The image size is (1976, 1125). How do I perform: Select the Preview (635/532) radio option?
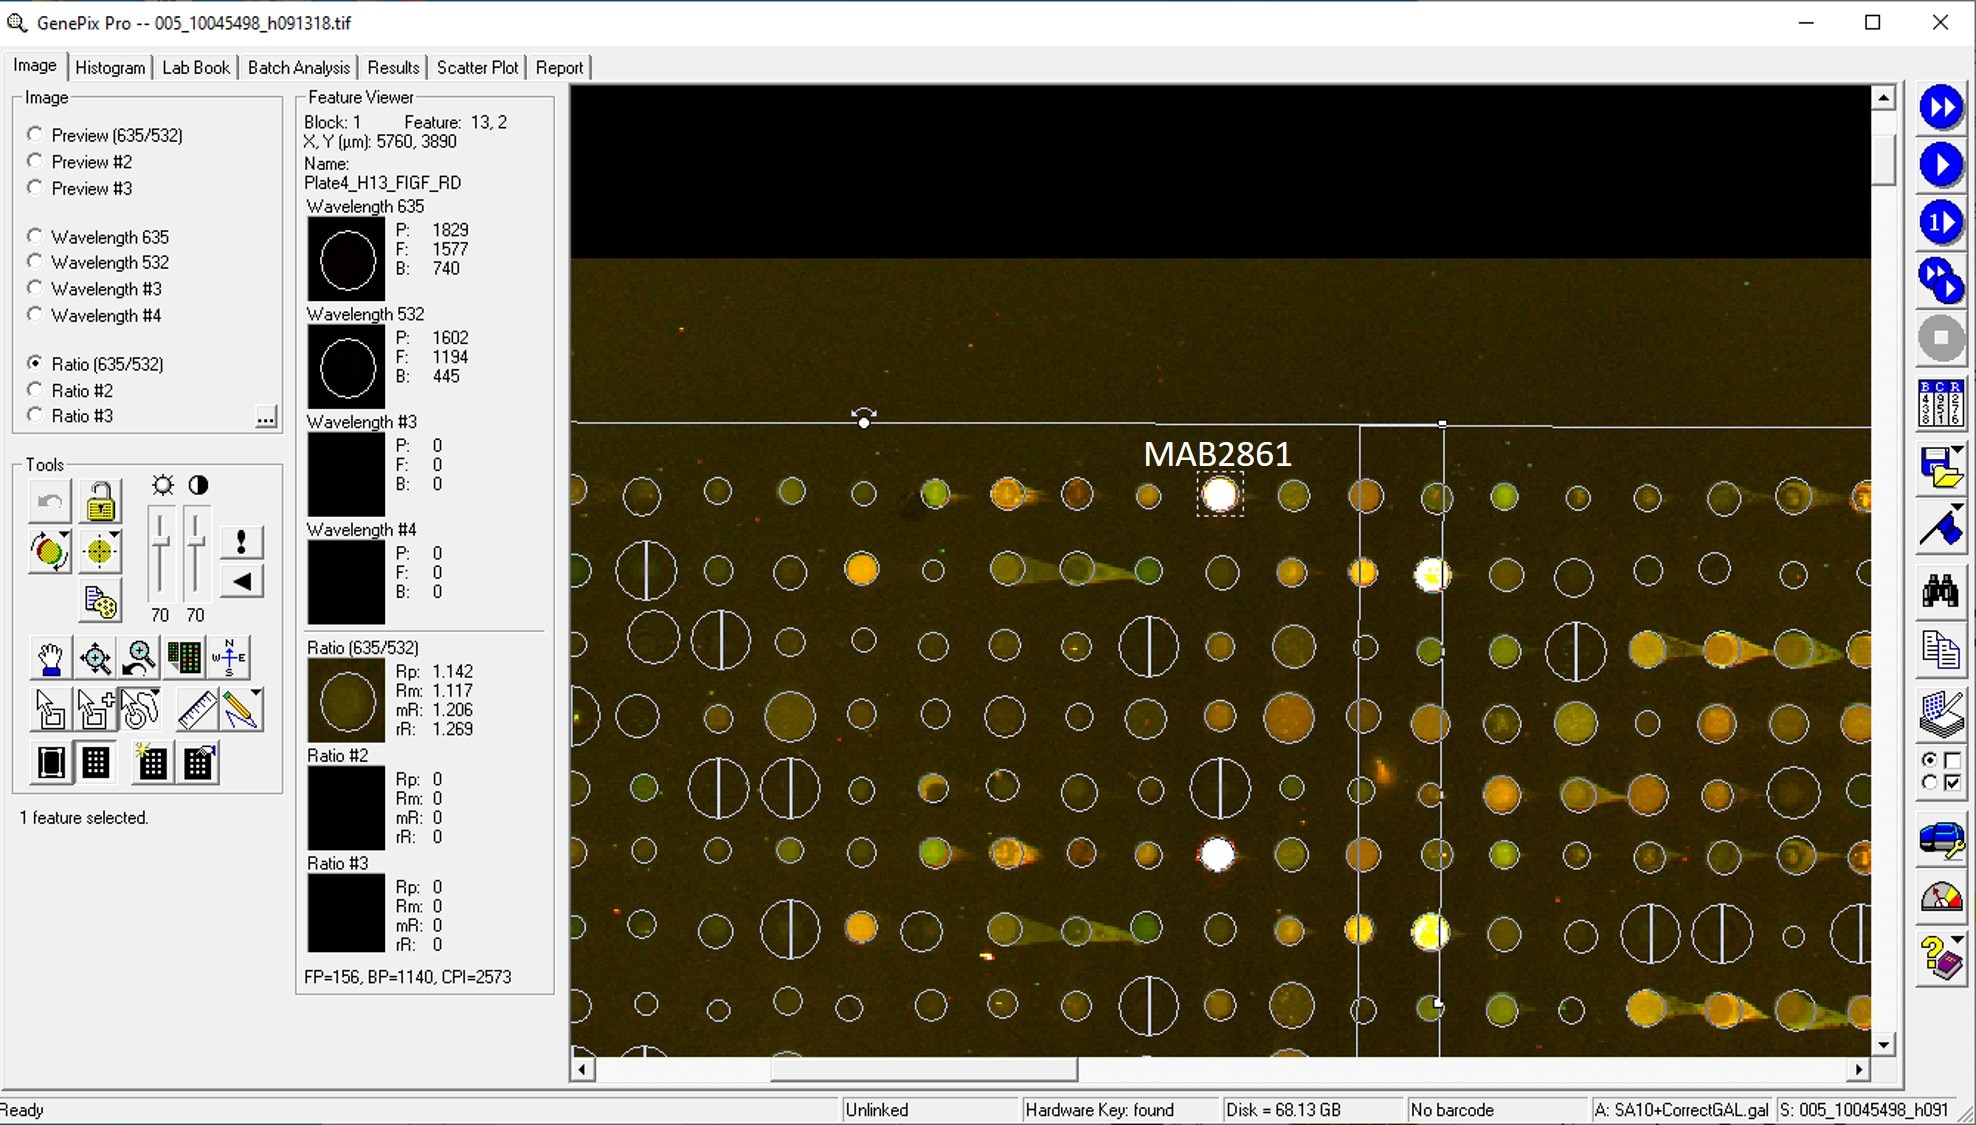[36, 134]
